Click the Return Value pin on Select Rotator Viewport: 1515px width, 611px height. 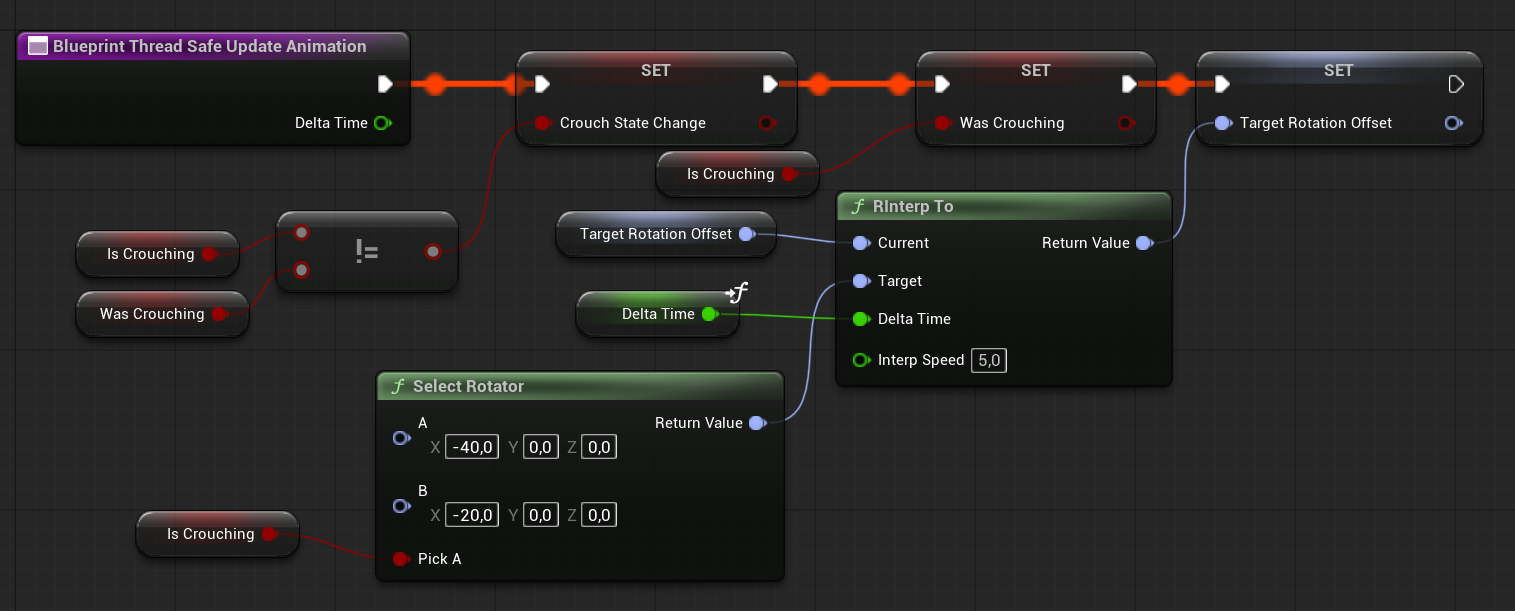click(x=757, y=423)
